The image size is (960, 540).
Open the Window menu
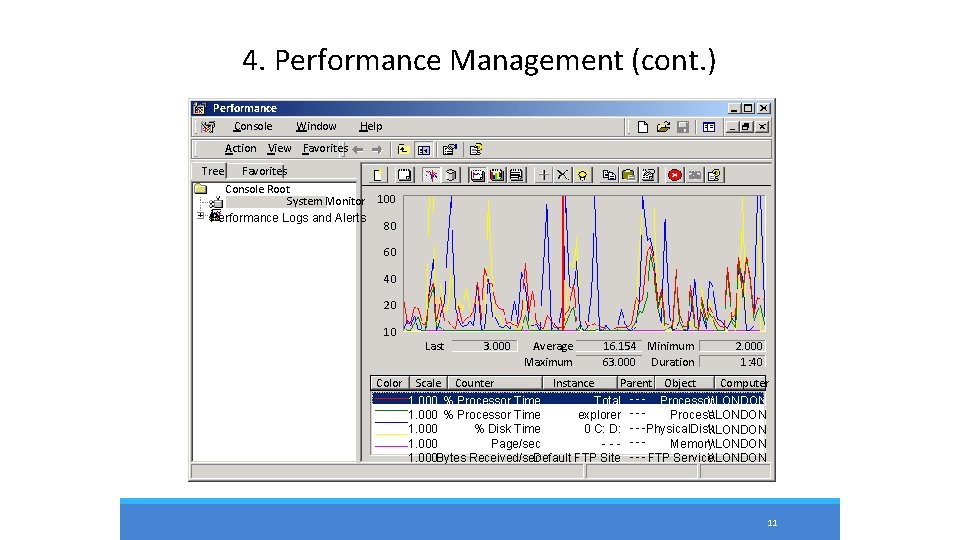coord(316,126)
